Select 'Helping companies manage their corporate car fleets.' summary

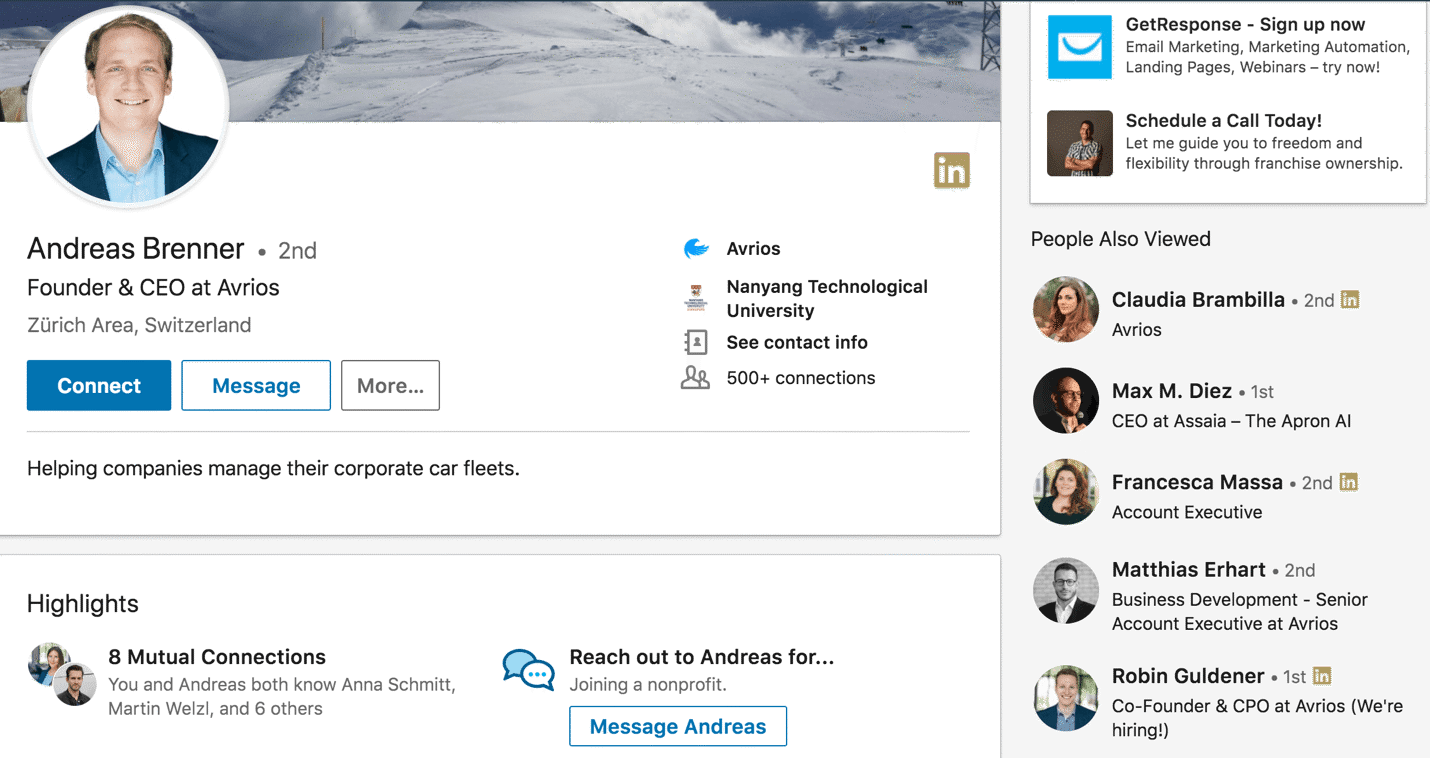pos(273,468)
